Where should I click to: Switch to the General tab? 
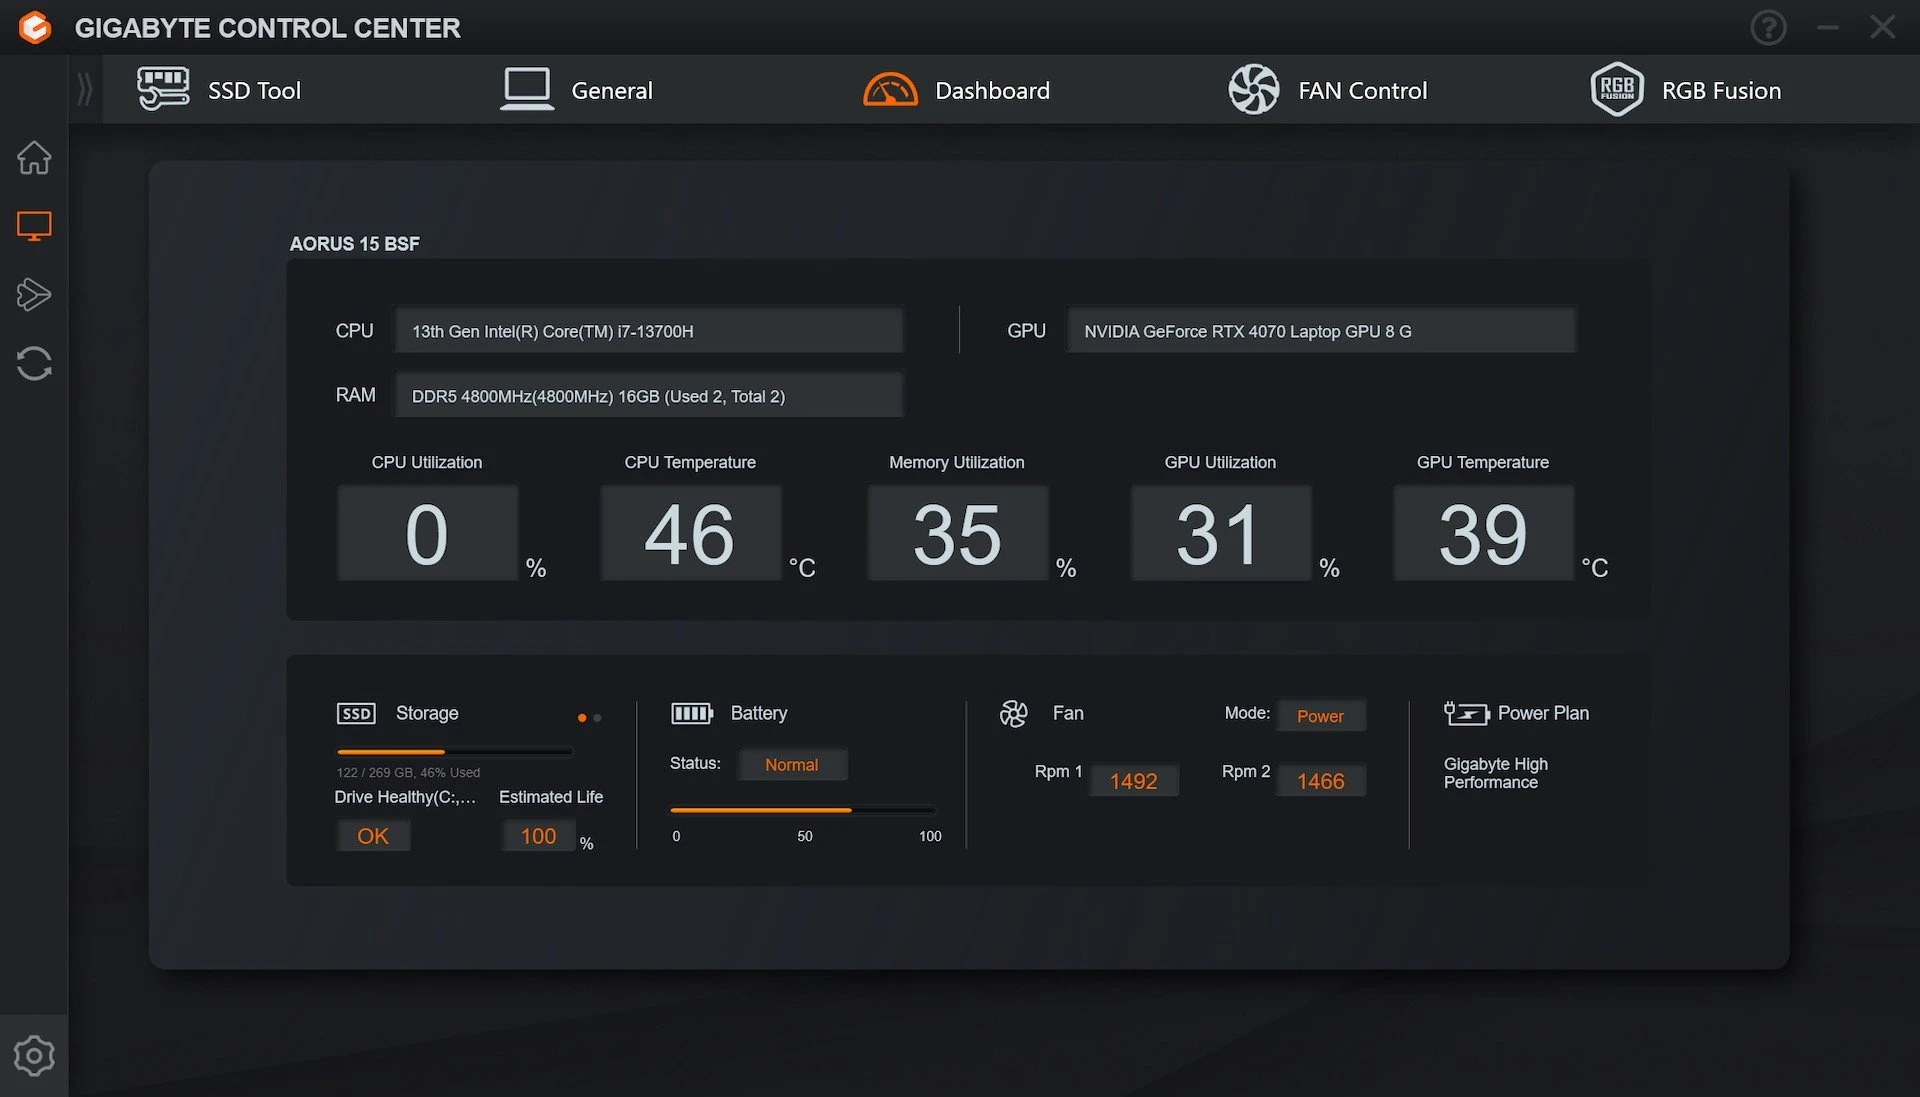(x=576, y=89)
